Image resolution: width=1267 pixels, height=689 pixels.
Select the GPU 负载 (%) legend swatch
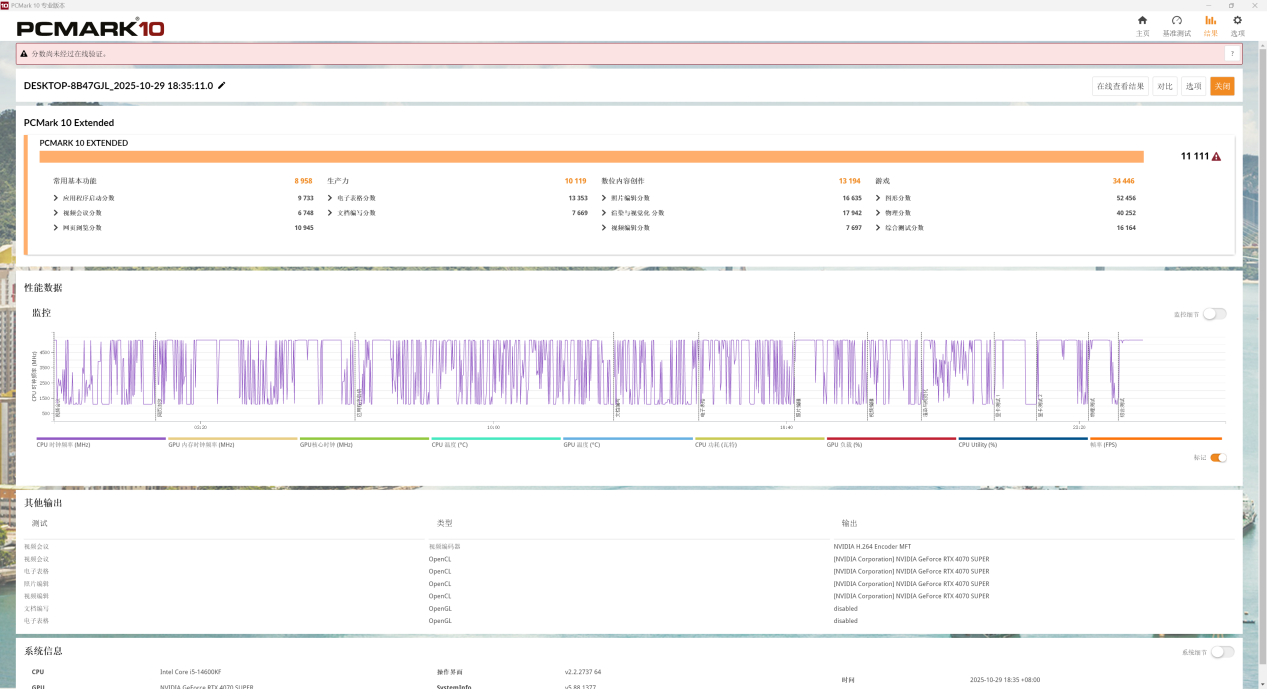pos(890,439)
